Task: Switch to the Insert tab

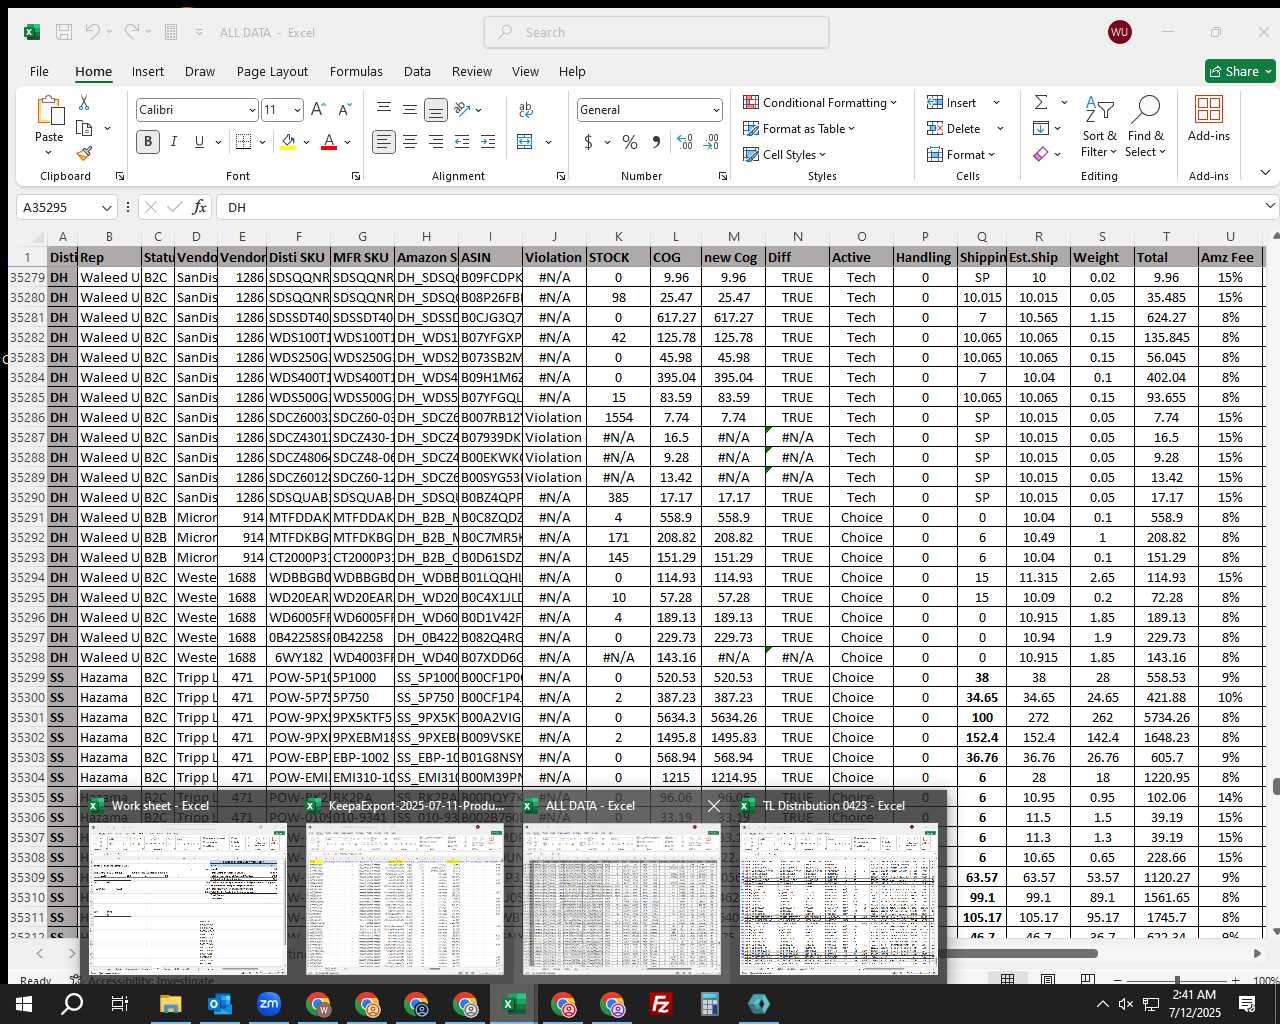Action: pos(148,71)
